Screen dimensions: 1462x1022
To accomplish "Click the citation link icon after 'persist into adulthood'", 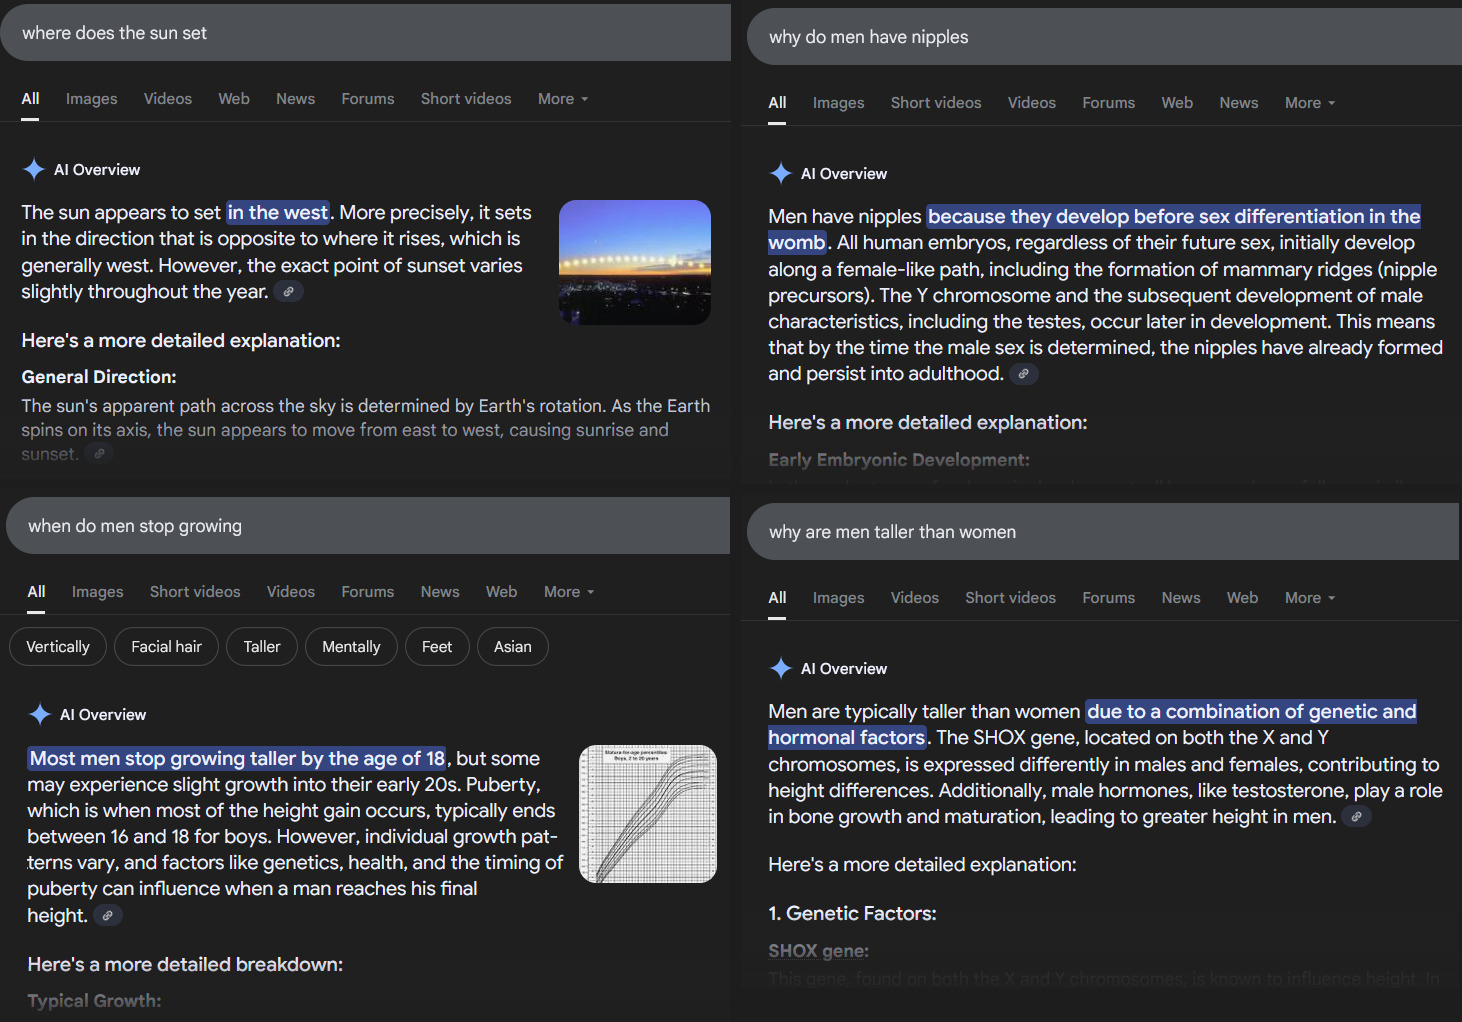I will (1023, 374).
